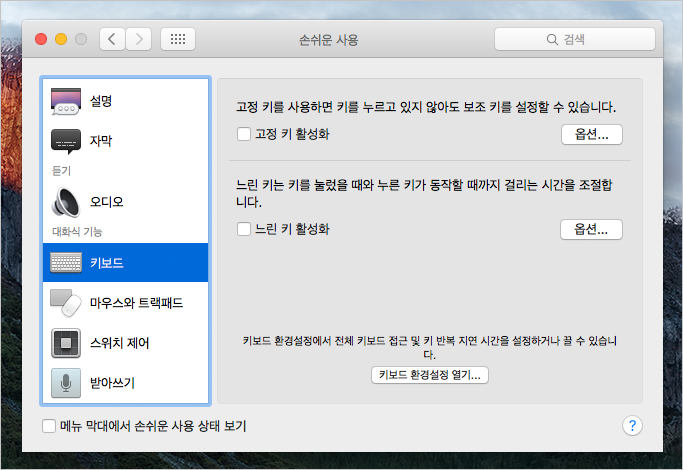Select 오디오 label in sidebar
Viewport: 683px width, 470px height.
pyautogui.click(x=107, y=202)
